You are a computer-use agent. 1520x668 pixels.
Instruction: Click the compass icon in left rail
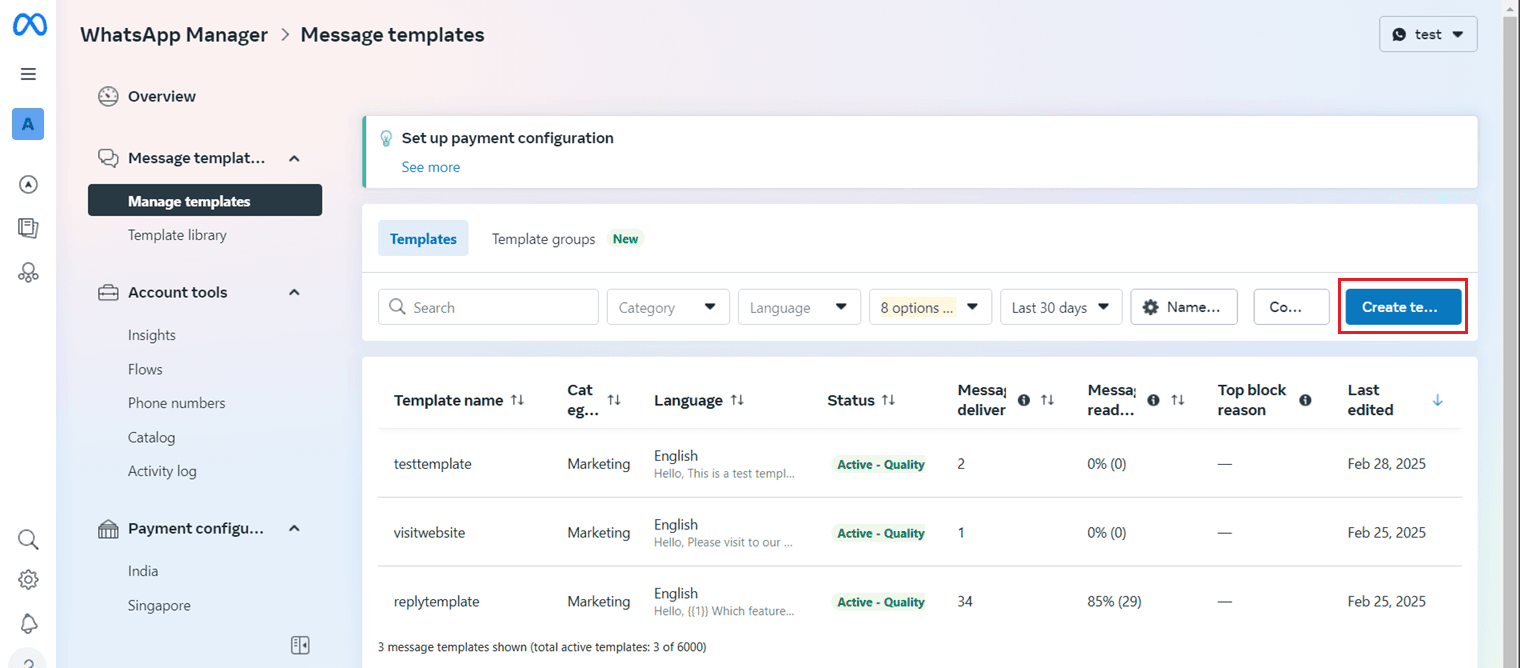28,184
